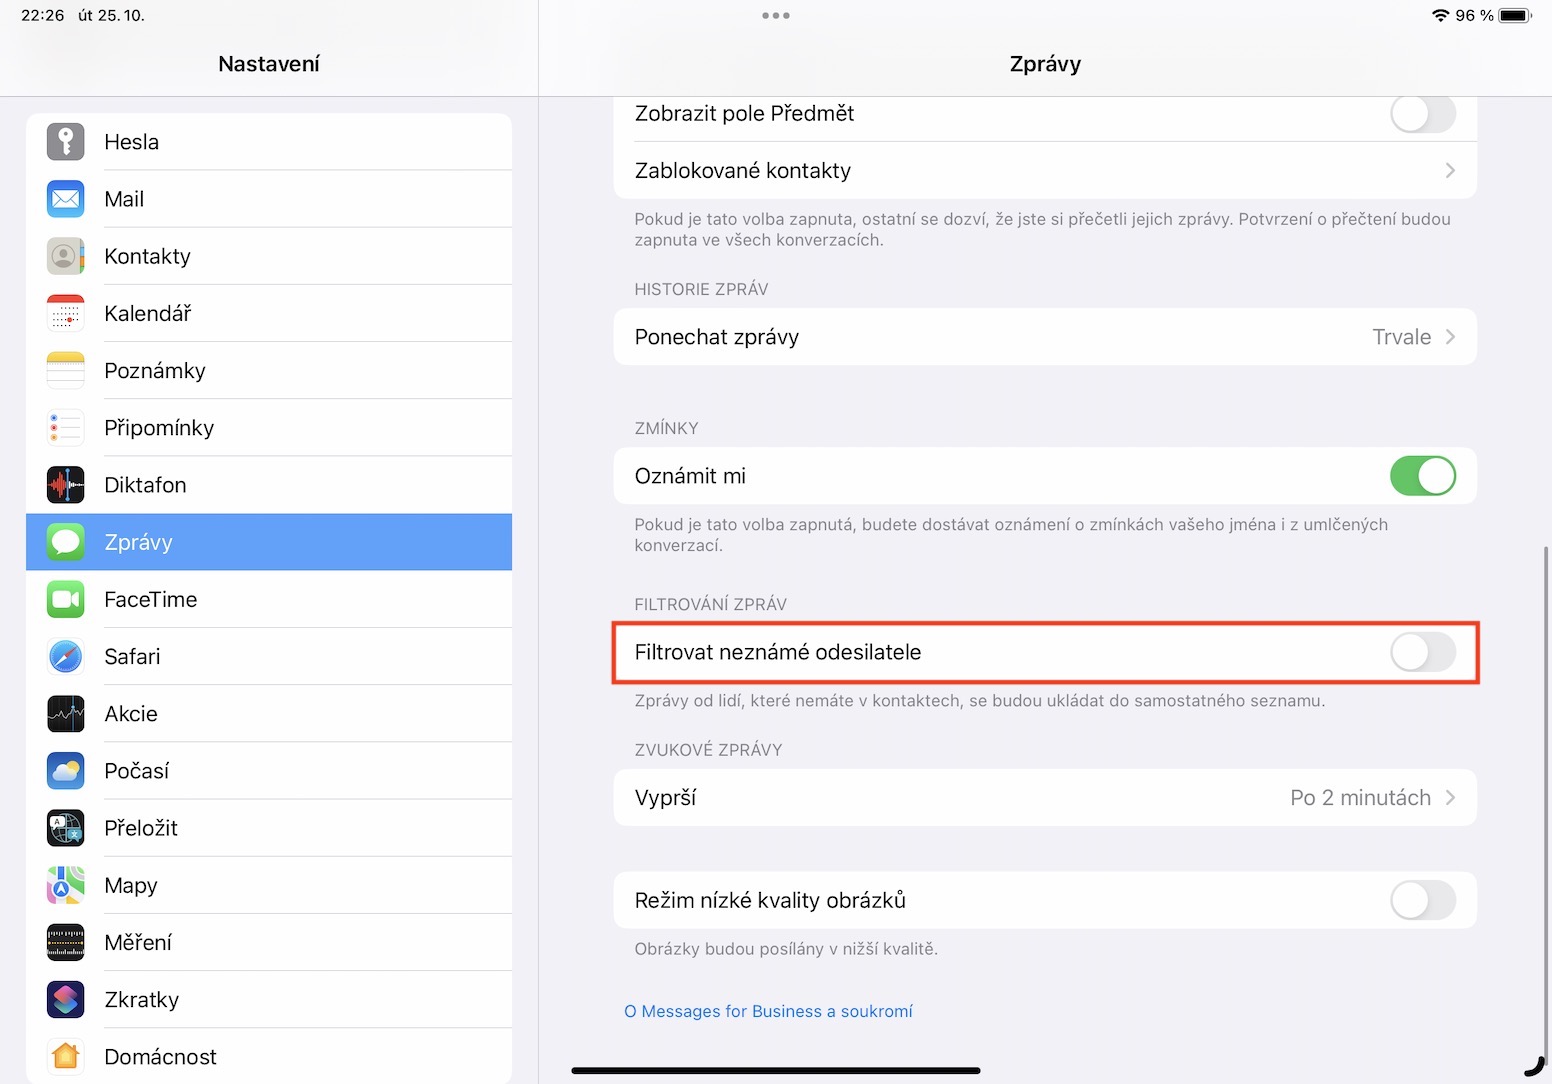1552x1084 pixels.
Task: Open the Počasí weather icon
Action: (x=66, y=771)
